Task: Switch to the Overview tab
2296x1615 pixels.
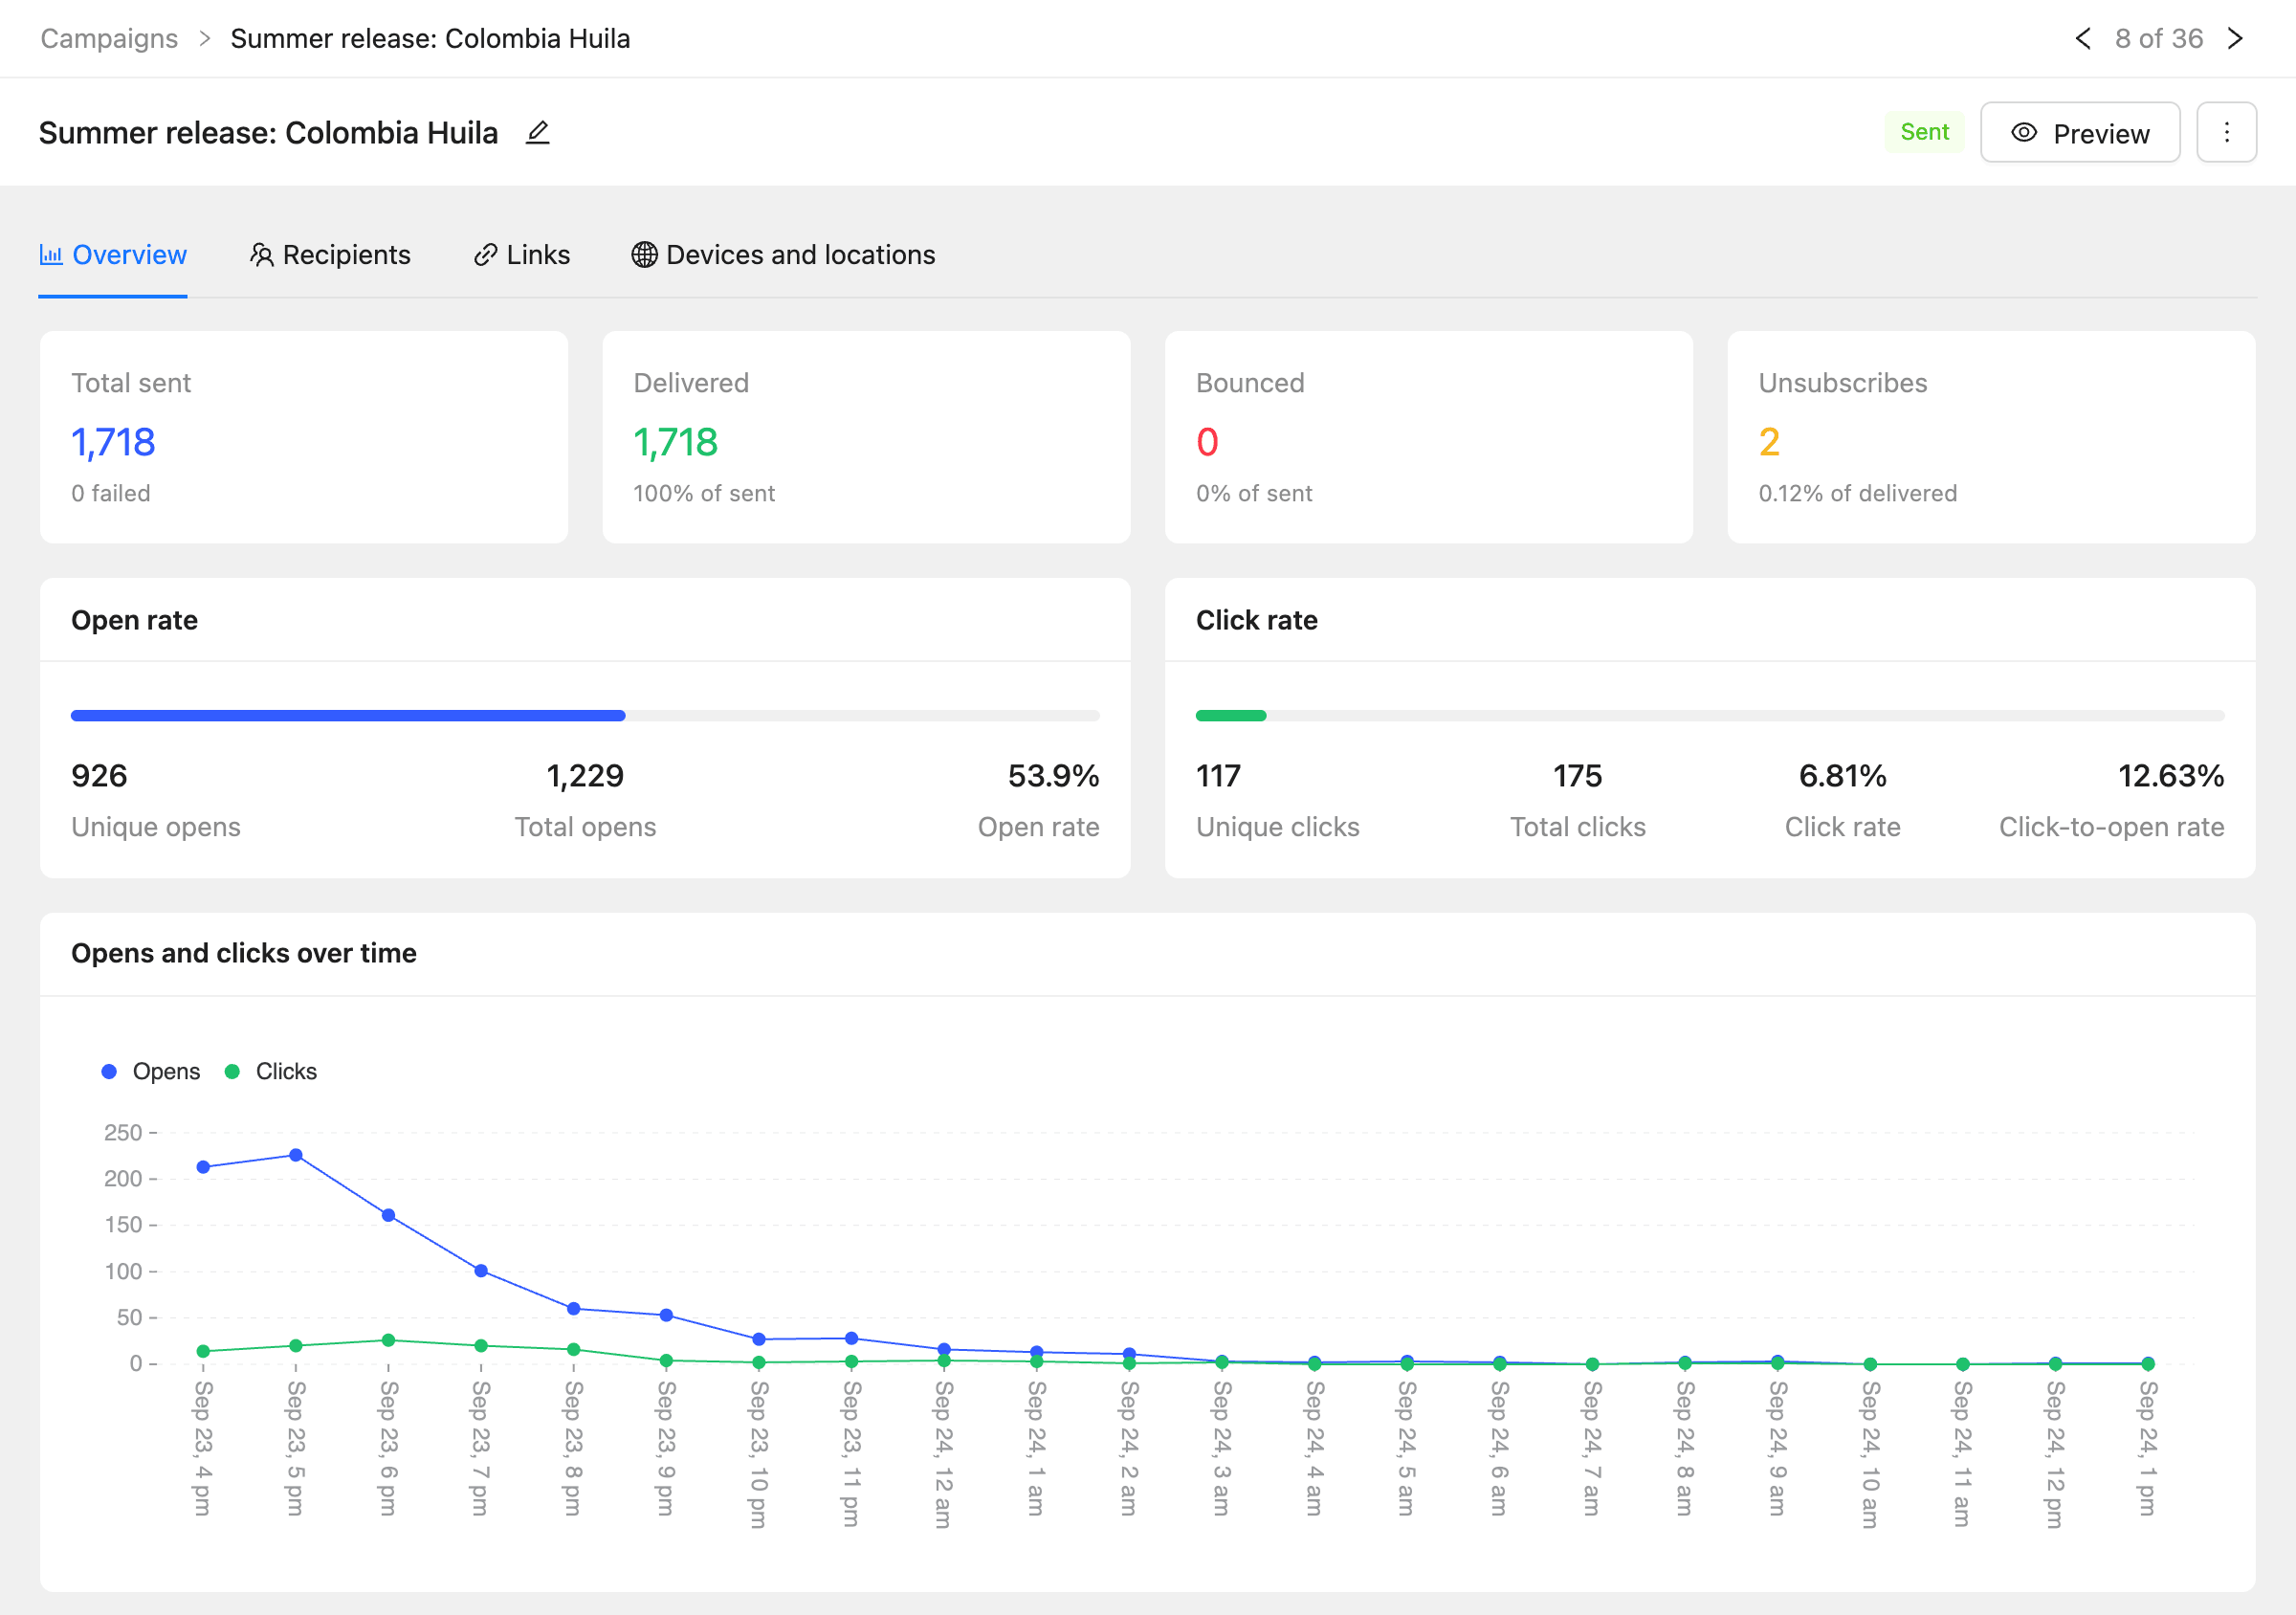Action: coord(113,255)
